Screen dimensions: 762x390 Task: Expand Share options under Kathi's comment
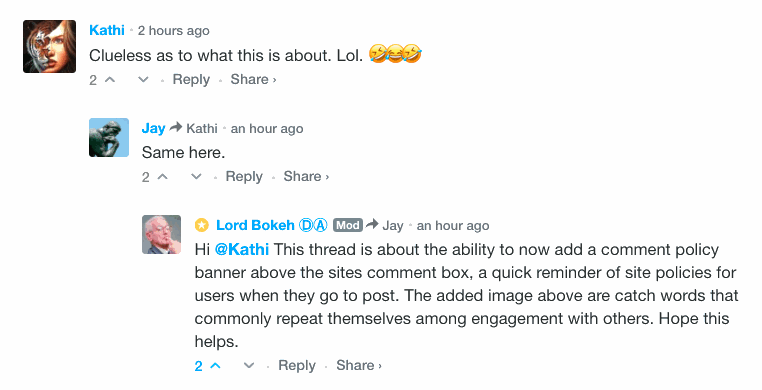[253, 80]
